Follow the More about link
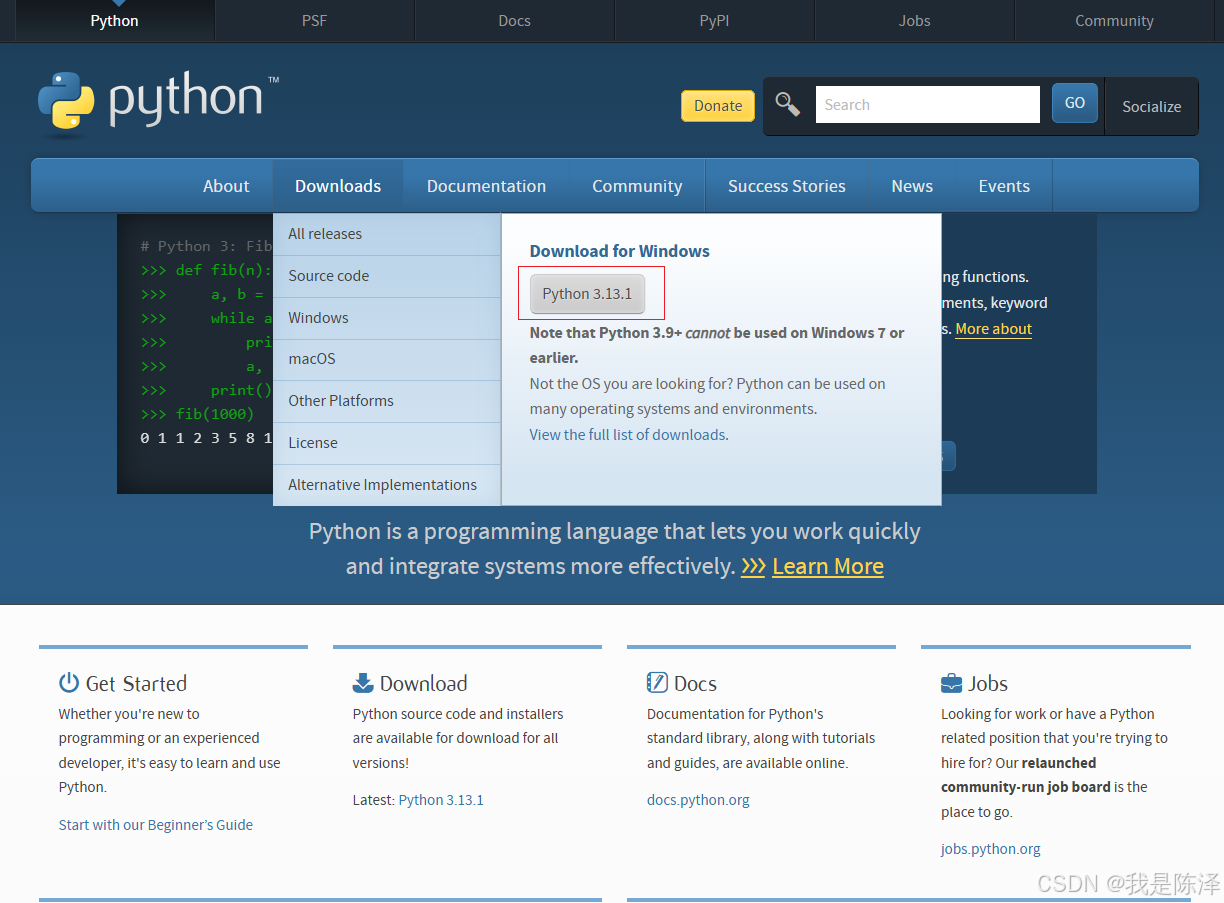The image size is (1224, 903). pyautogui.click(x=993, y=329)
